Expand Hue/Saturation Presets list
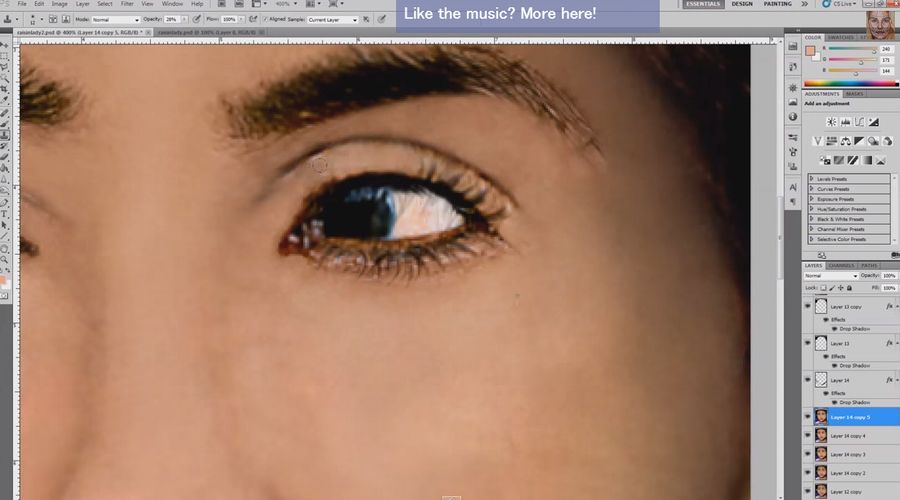This screenshot has height=500, width=900. coord(812,209)
